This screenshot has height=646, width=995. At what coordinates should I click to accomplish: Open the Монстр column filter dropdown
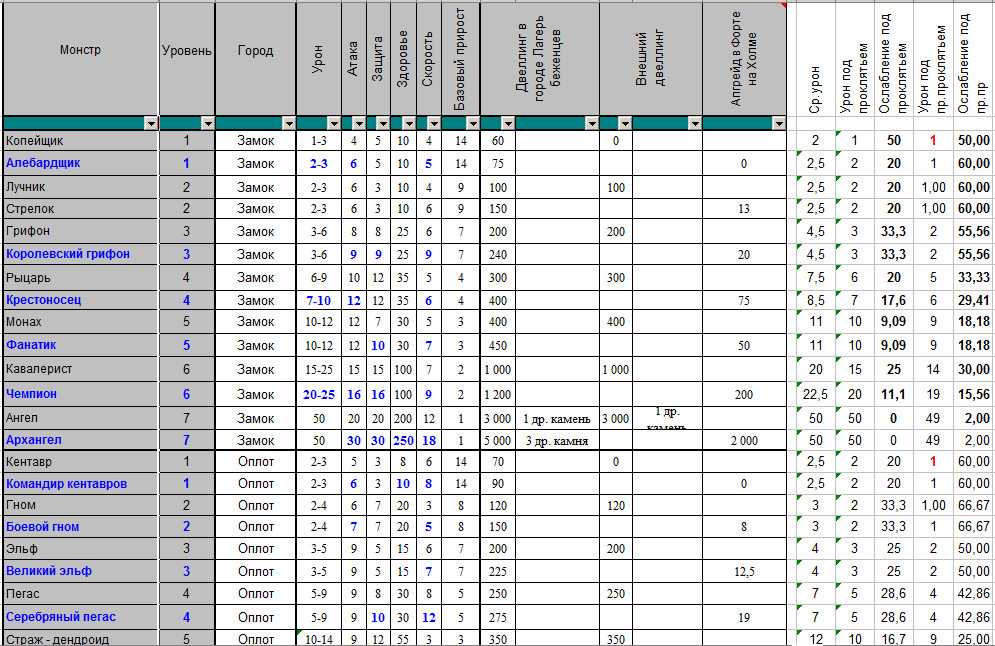tap(151, 123)
